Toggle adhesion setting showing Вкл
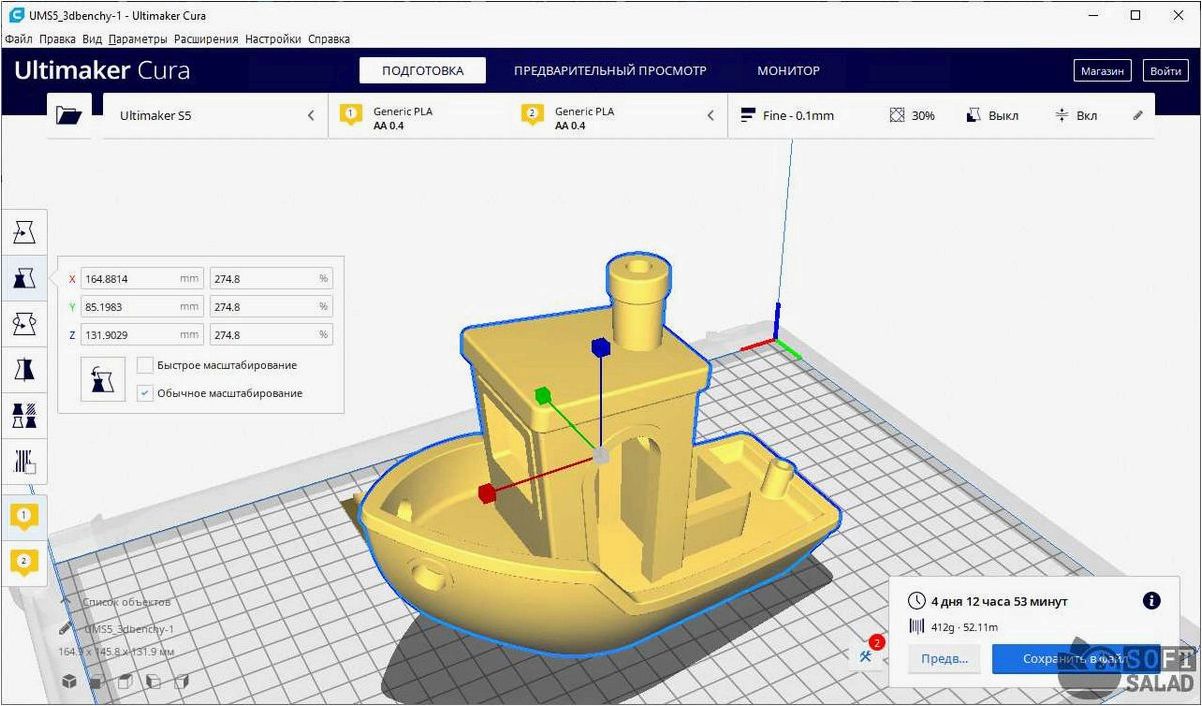 tap(1076, 116)
